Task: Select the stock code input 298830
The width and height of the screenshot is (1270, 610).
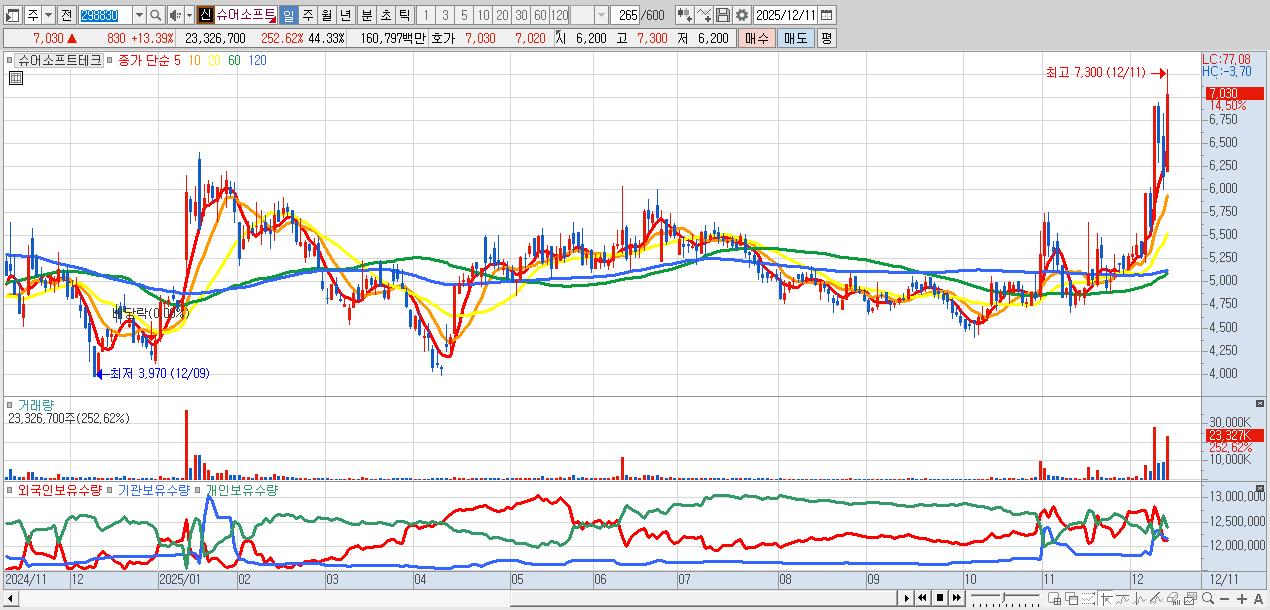Action: (x=105, y=15)
